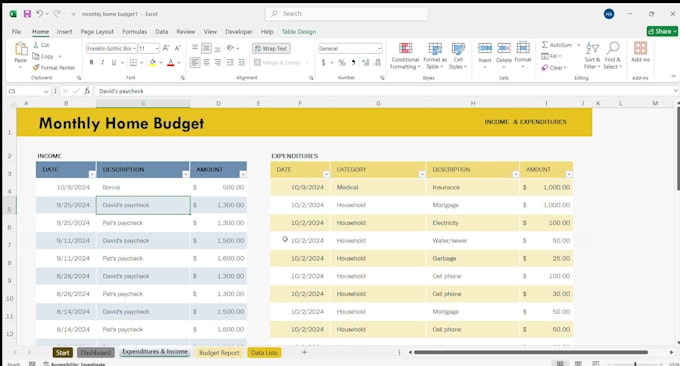Screen dimensions: 680x366
Task: Open the font size dropdown
Action: [157, 49]
